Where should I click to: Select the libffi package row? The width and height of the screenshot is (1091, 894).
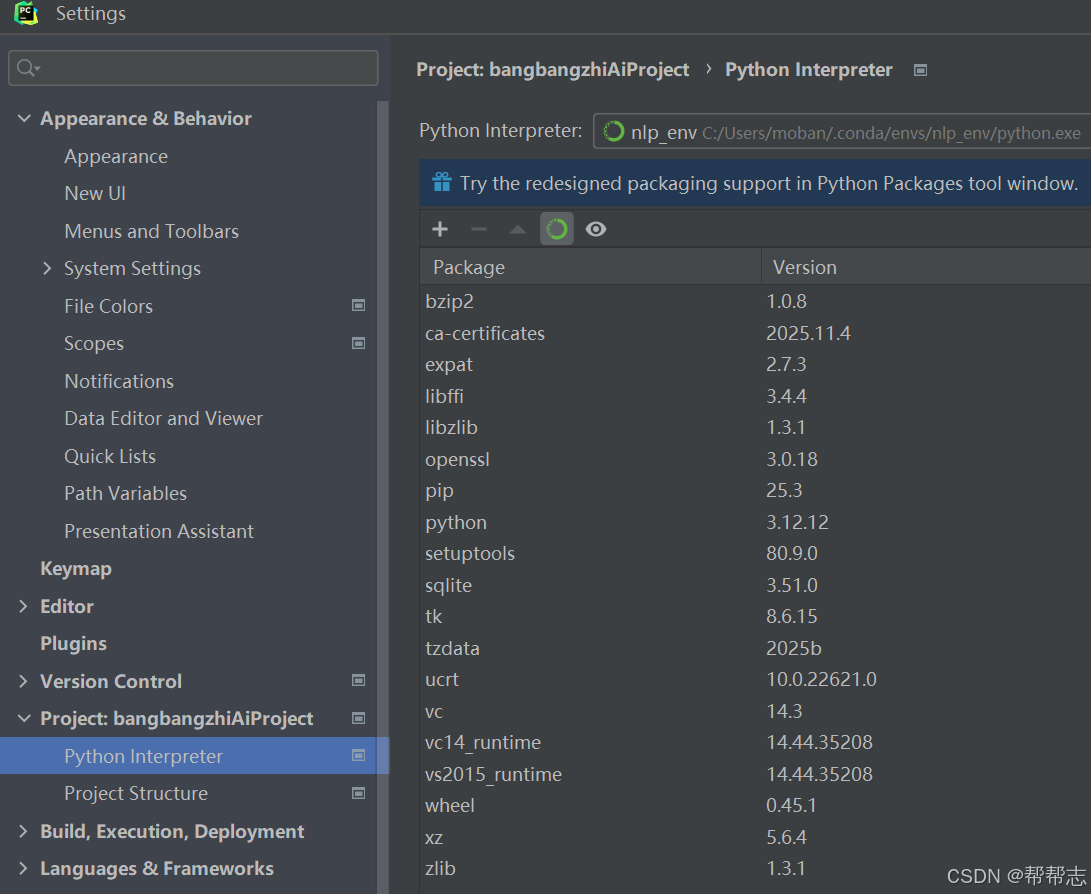pyautogui.click(x=755, y=396)
